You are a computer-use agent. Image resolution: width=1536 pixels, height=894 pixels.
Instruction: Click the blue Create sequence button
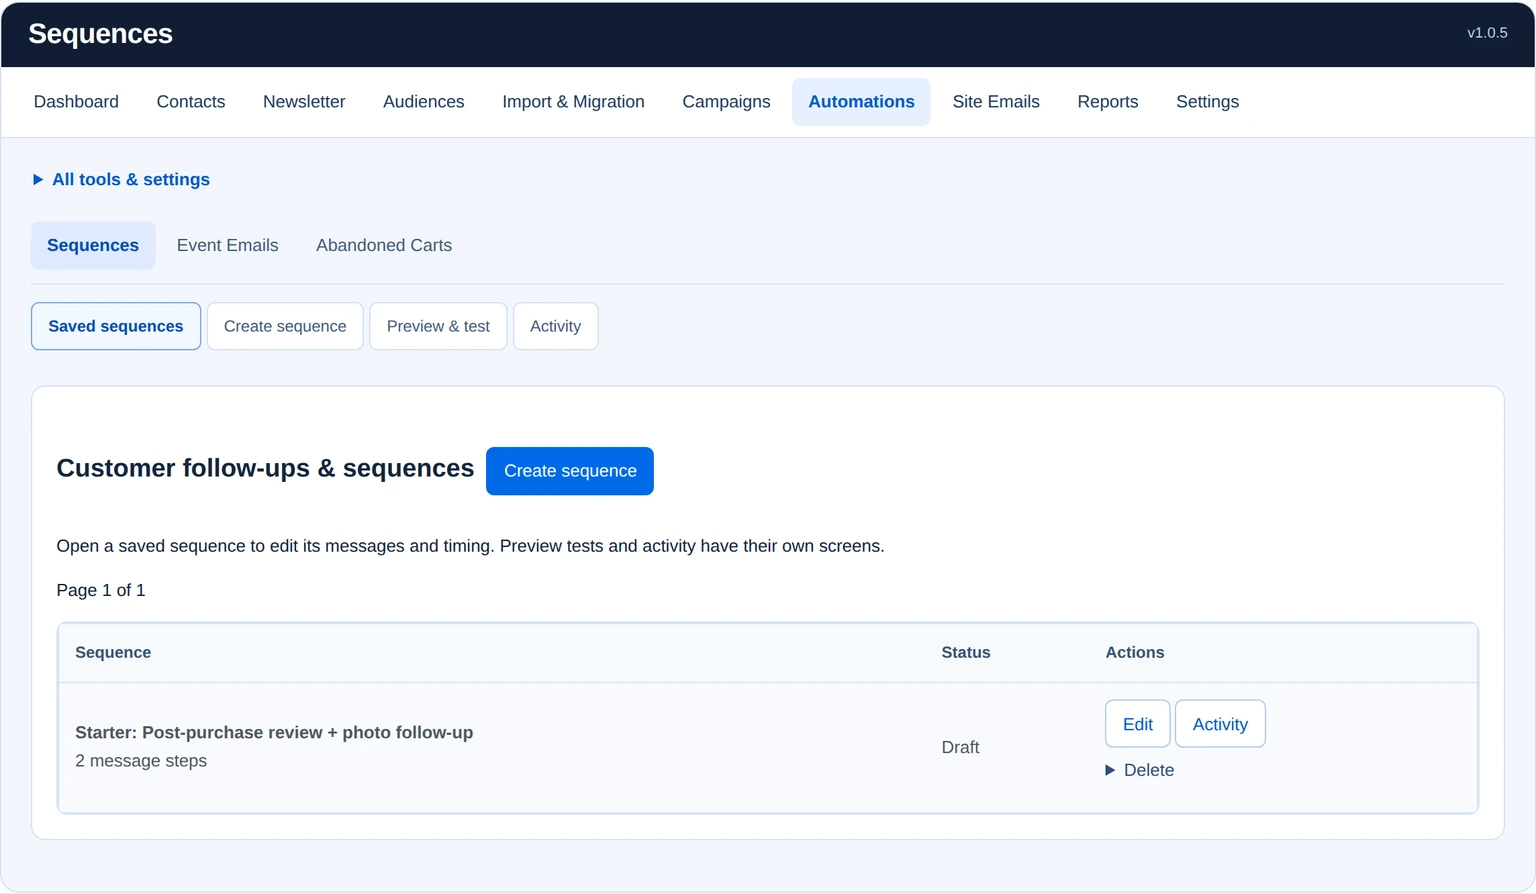pyautogui.click(x=570, y=471)
